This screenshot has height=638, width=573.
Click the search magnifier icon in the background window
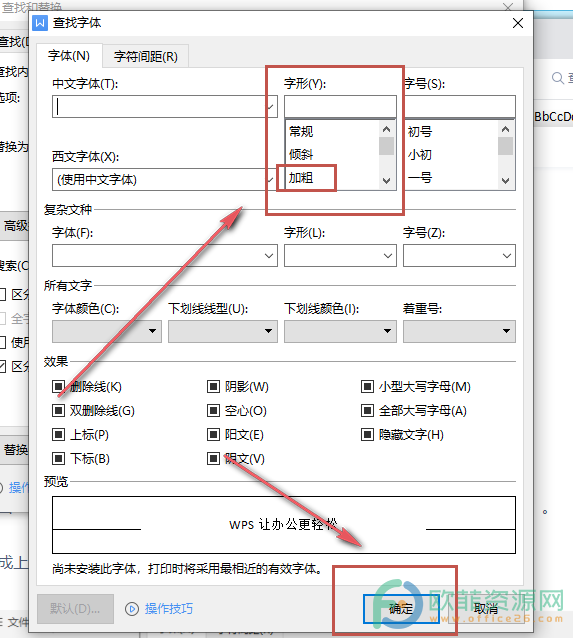(558, 77)
